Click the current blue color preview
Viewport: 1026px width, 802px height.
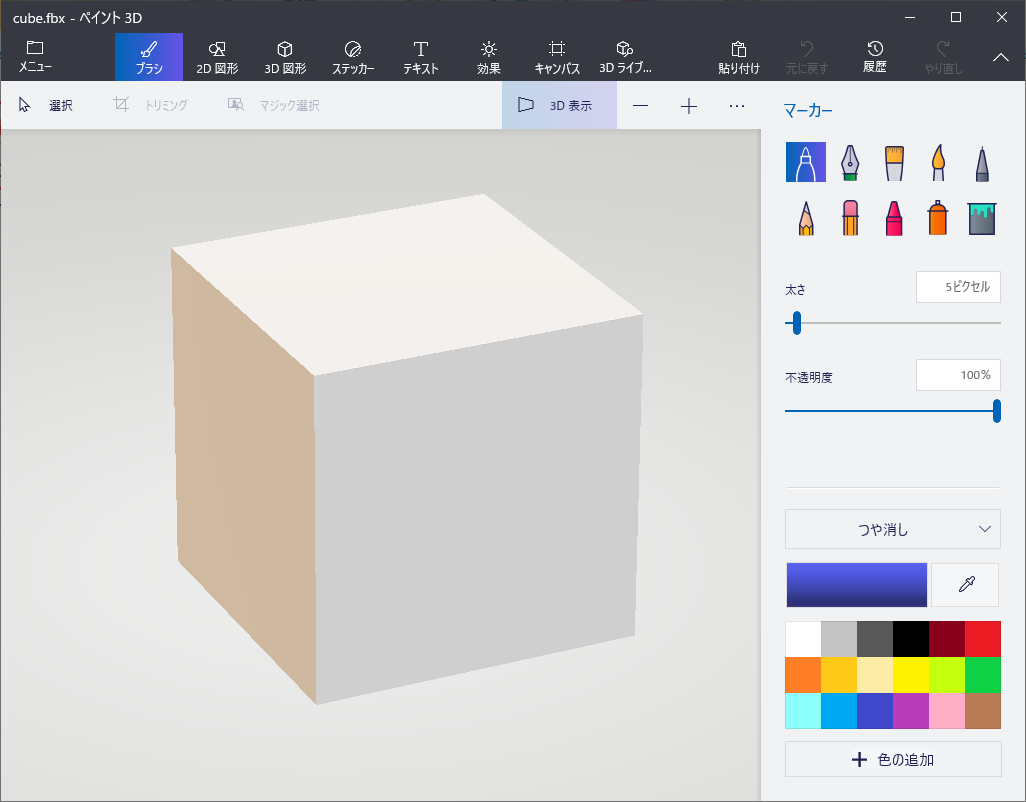tap(857, 584)
